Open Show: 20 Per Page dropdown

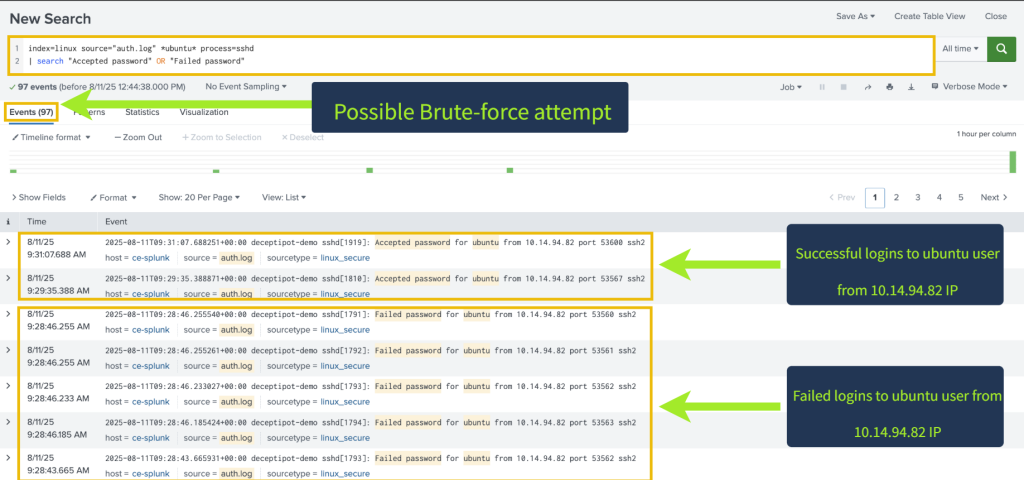tap(201, 198)
